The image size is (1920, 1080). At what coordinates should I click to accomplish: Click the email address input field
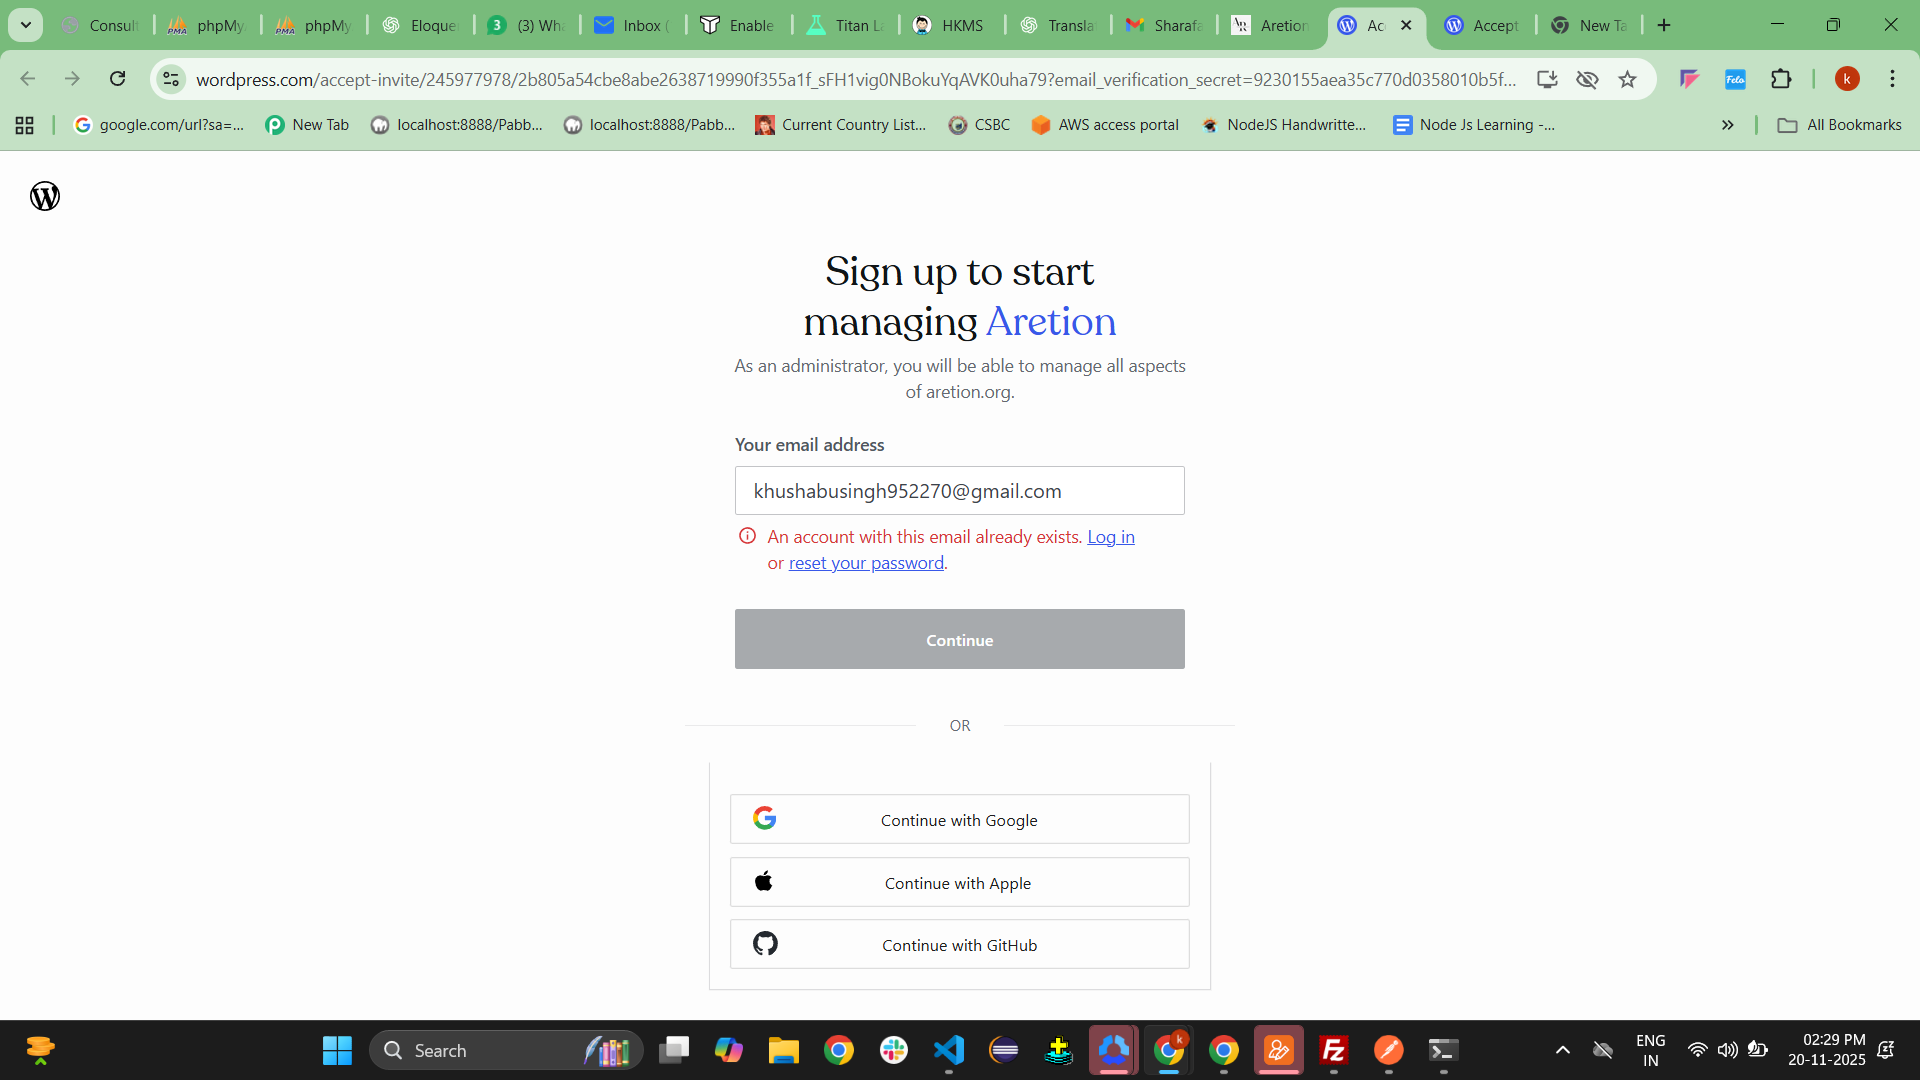pos(959,491)
